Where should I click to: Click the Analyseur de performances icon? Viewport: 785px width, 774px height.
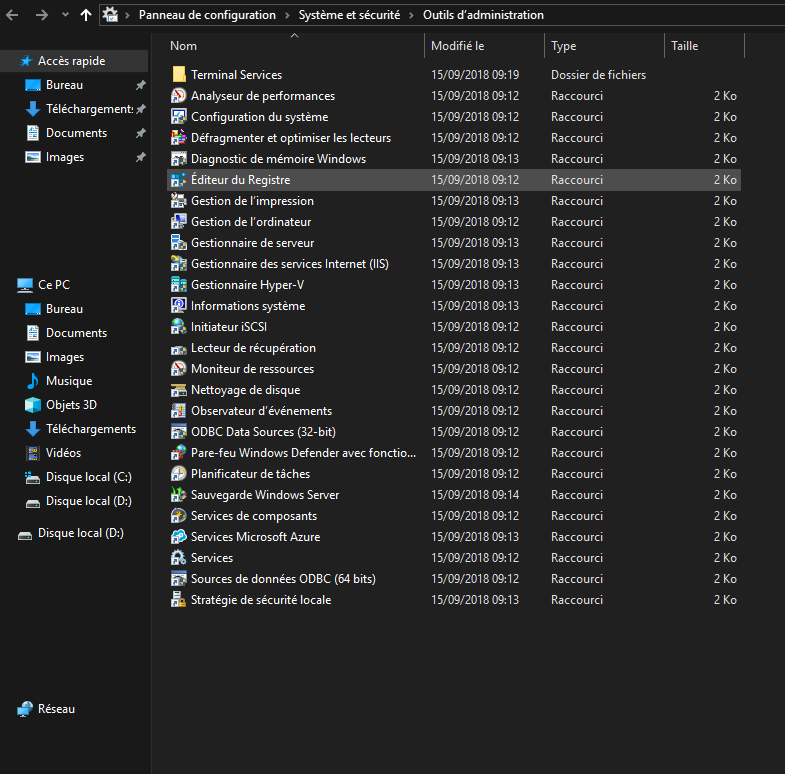click(179, 96)
